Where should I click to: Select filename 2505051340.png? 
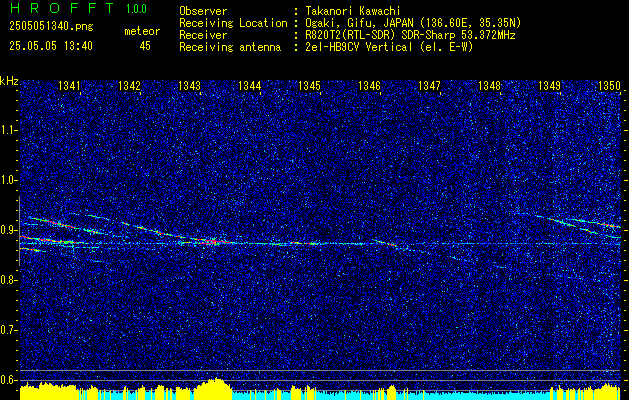pyautogui.click(x=51, y=27)
